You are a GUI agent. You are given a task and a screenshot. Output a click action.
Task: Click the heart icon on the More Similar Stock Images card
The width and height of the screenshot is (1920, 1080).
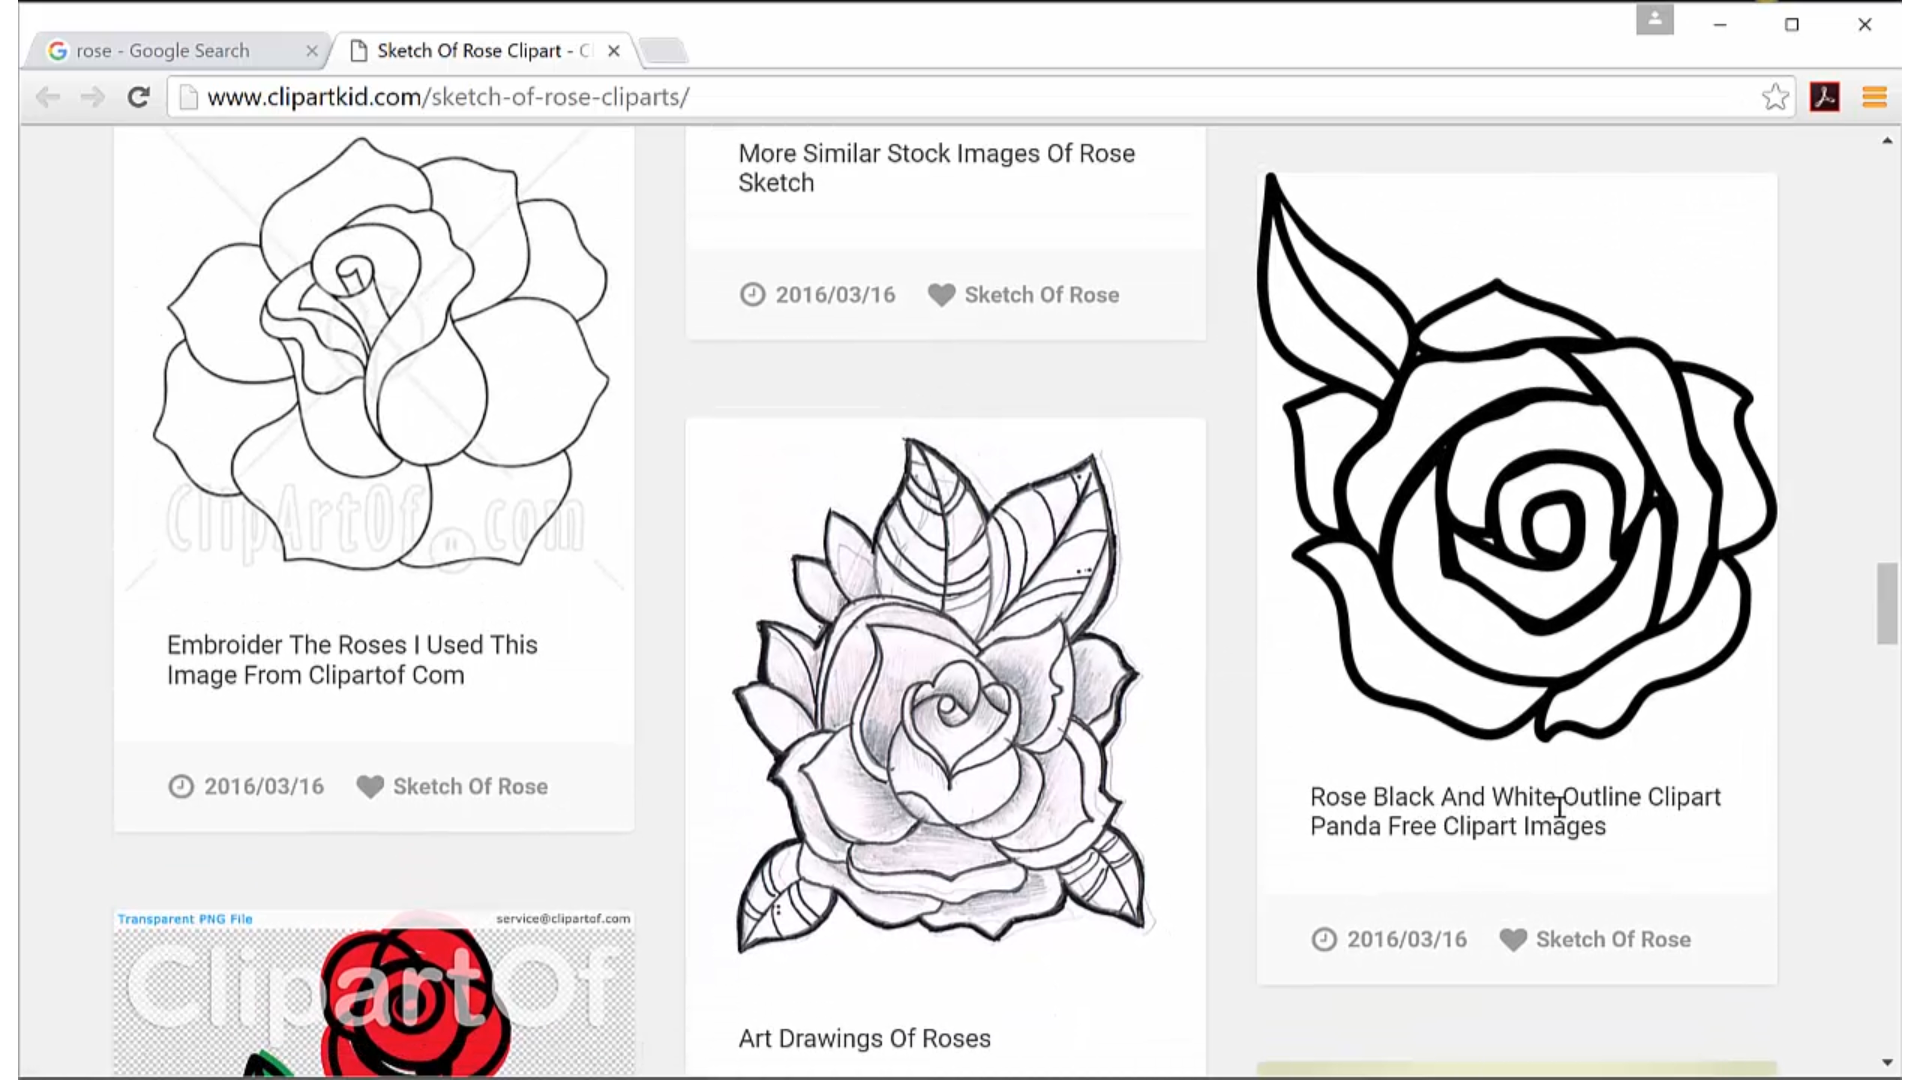tap(941, 295)
